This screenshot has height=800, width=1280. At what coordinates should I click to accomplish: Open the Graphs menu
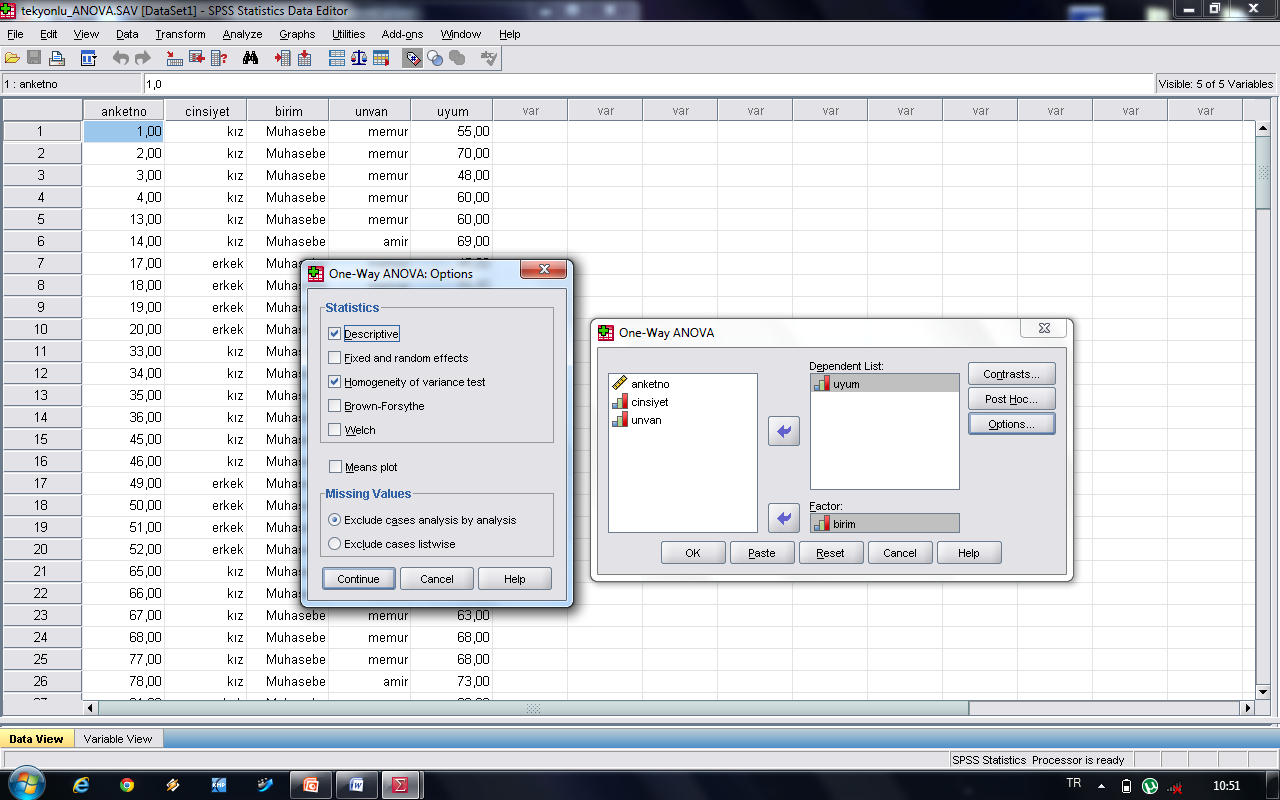(x=297, y=34)
